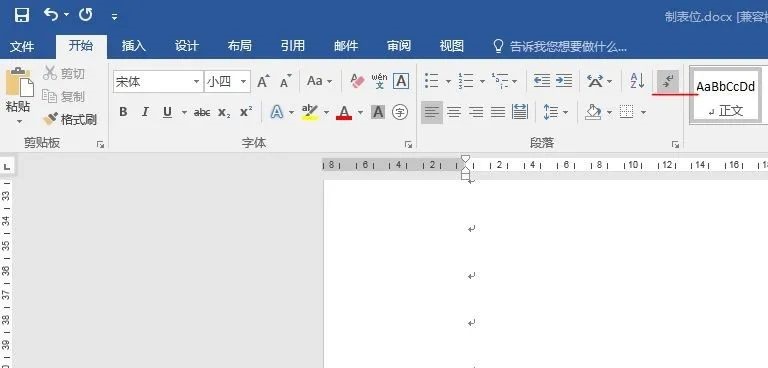The height and width of the screenshot is (368, 768).
Task: Increase font size with grow font icon
Action: pyautogui.click(x=264, y=81)
